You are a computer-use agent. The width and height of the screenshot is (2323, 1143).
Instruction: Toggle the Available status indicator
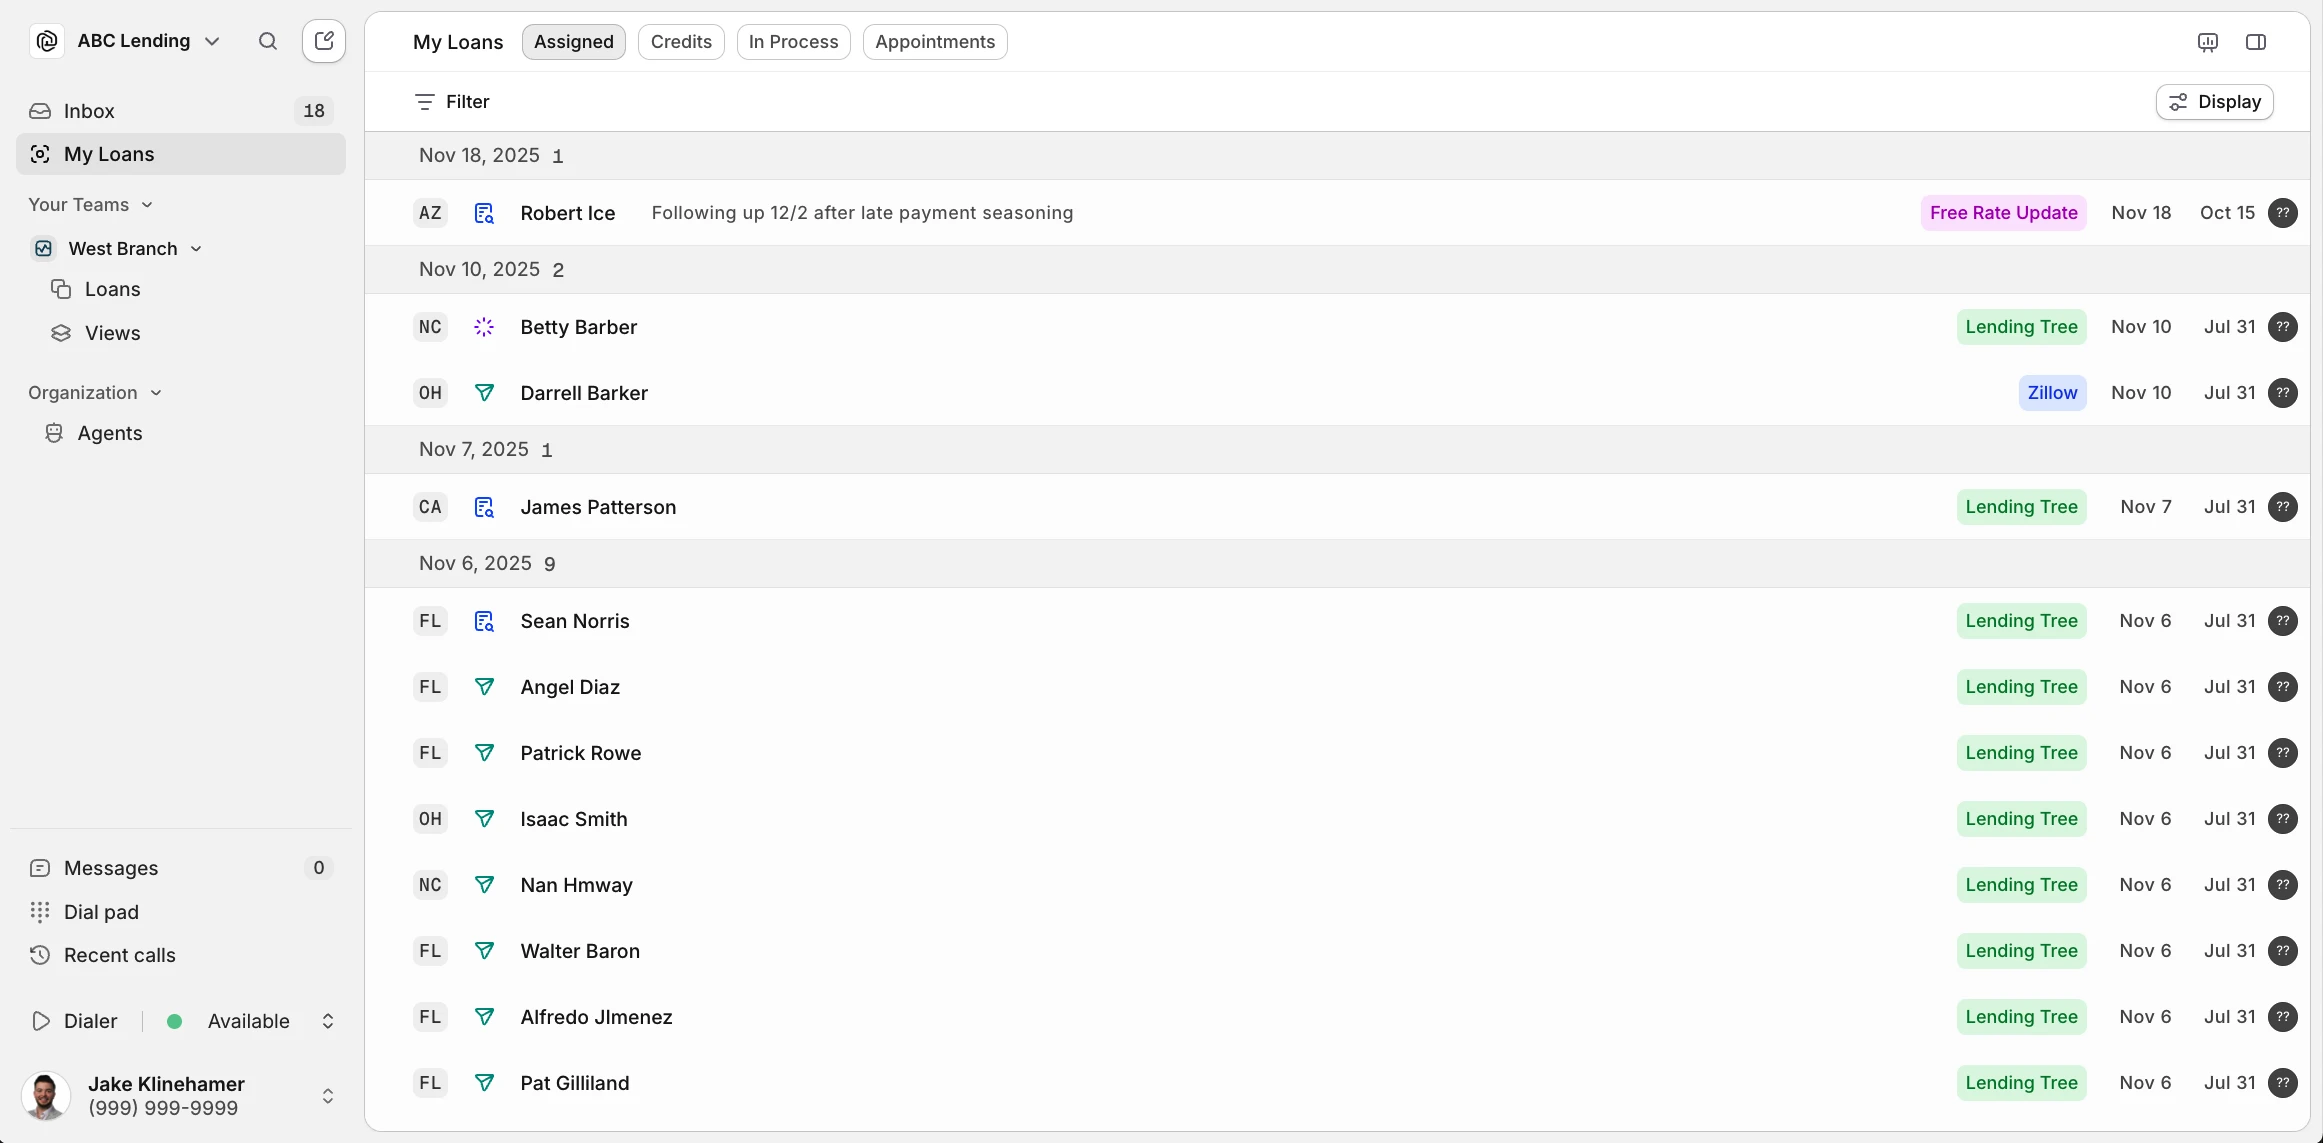coord(175,1021)
